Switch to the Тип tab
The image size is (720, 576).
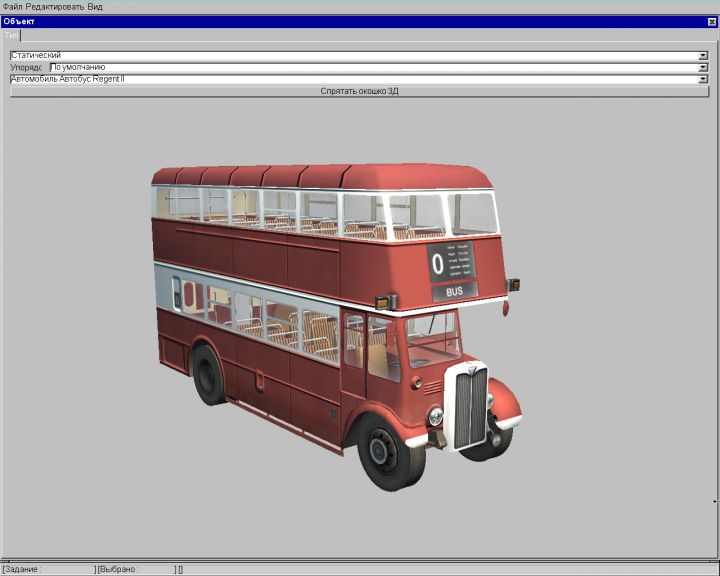[11, 34]
